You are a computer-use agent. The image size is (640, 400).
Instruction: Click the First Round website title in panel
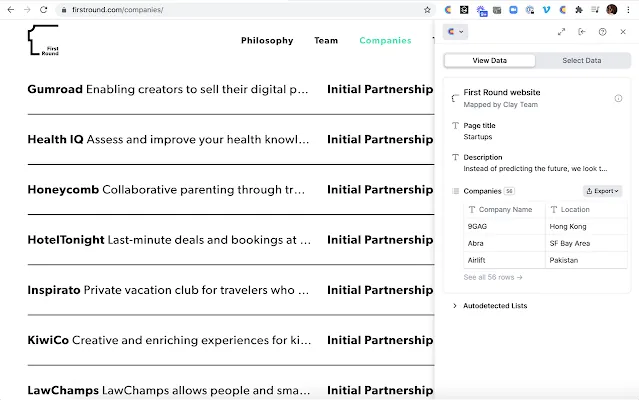(502, 93)
